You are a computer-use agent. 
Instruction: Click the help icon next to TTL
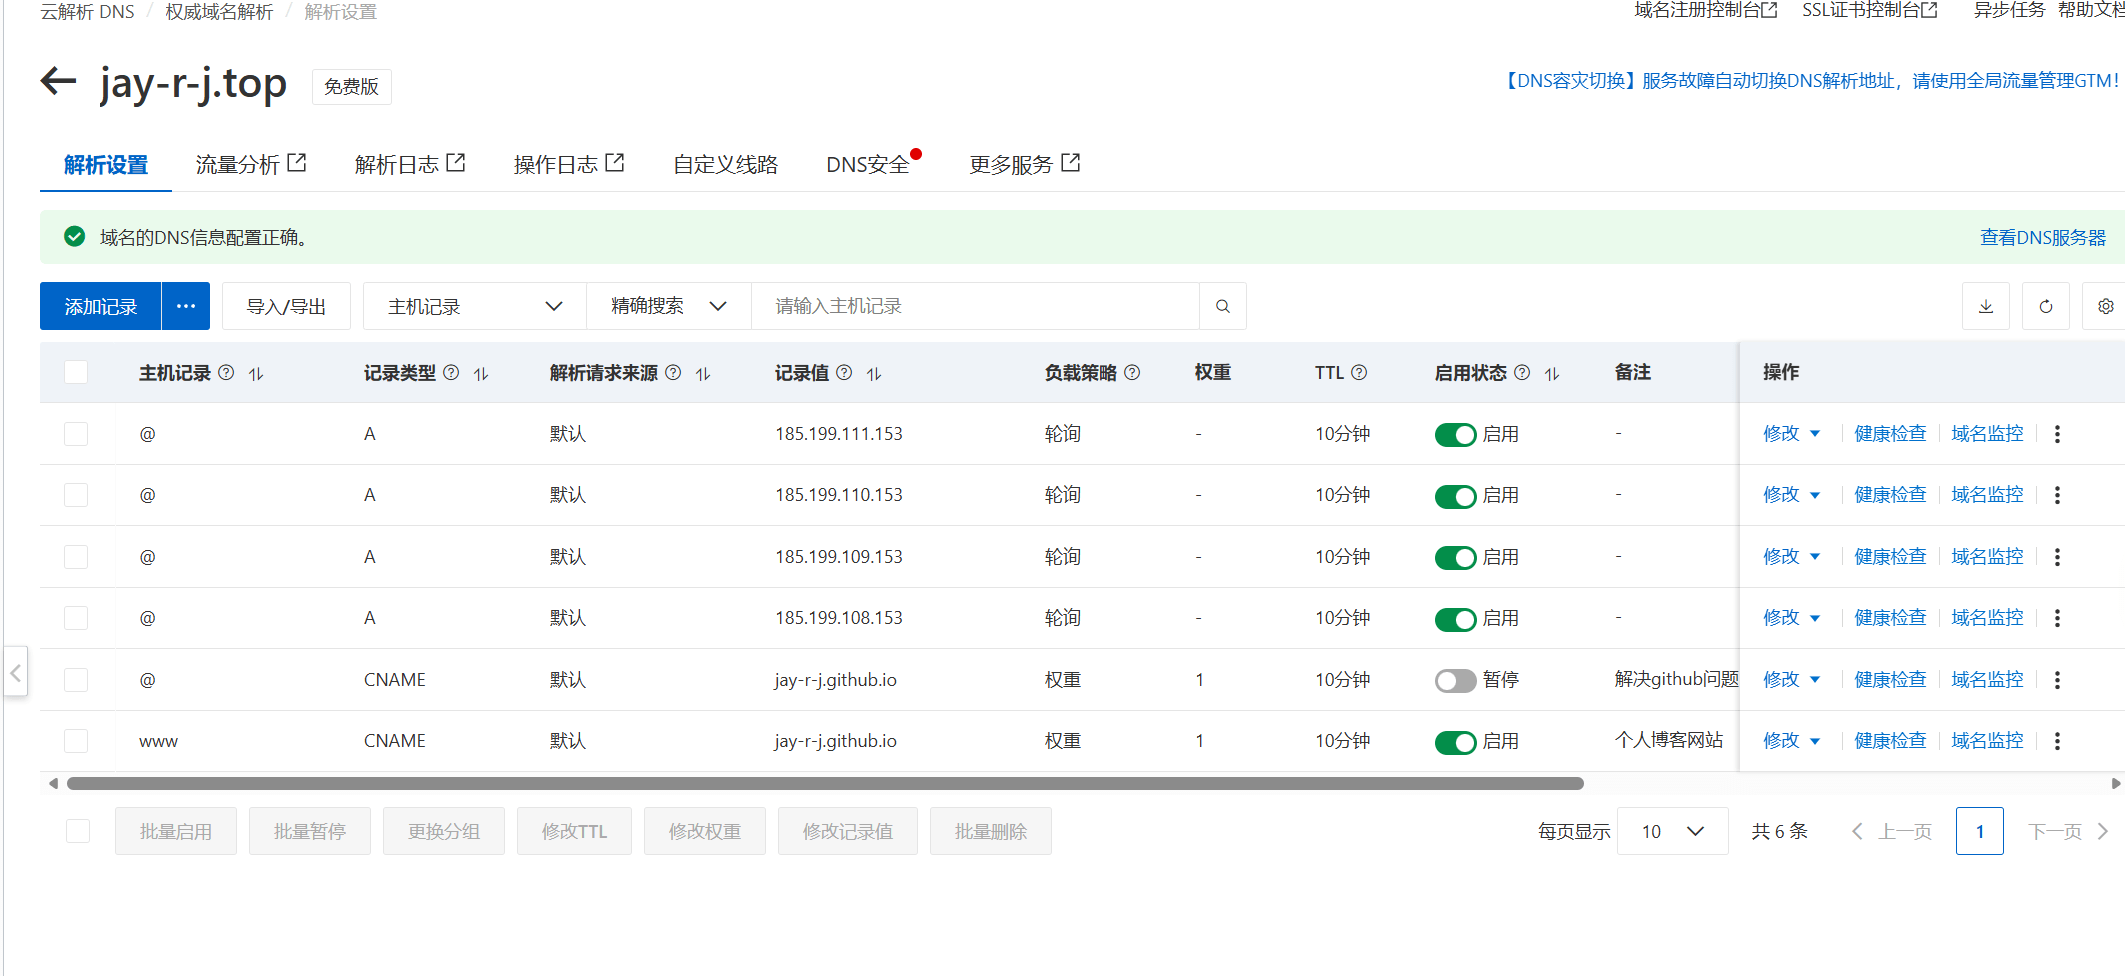pos(1359,373)
